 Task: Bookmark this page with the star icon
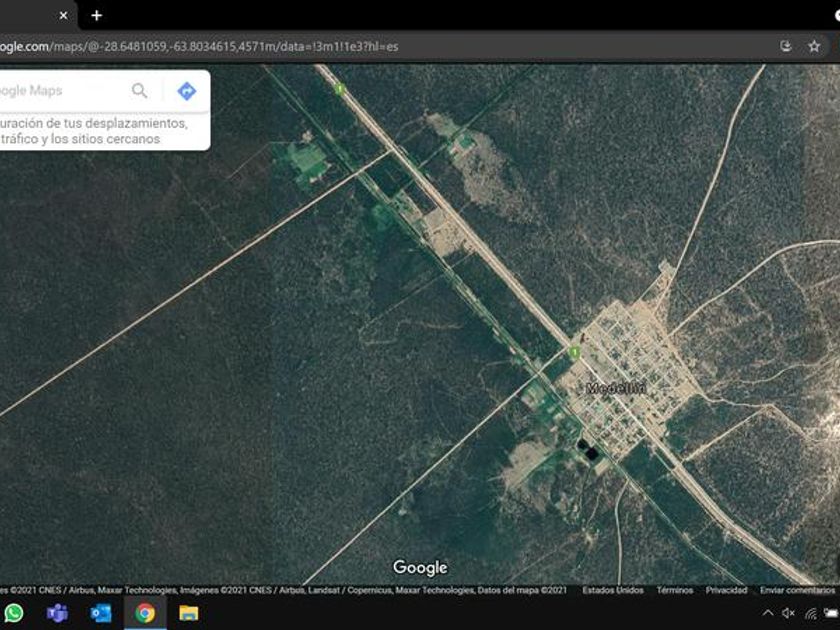pyautogui.click(x=814, y=46)
